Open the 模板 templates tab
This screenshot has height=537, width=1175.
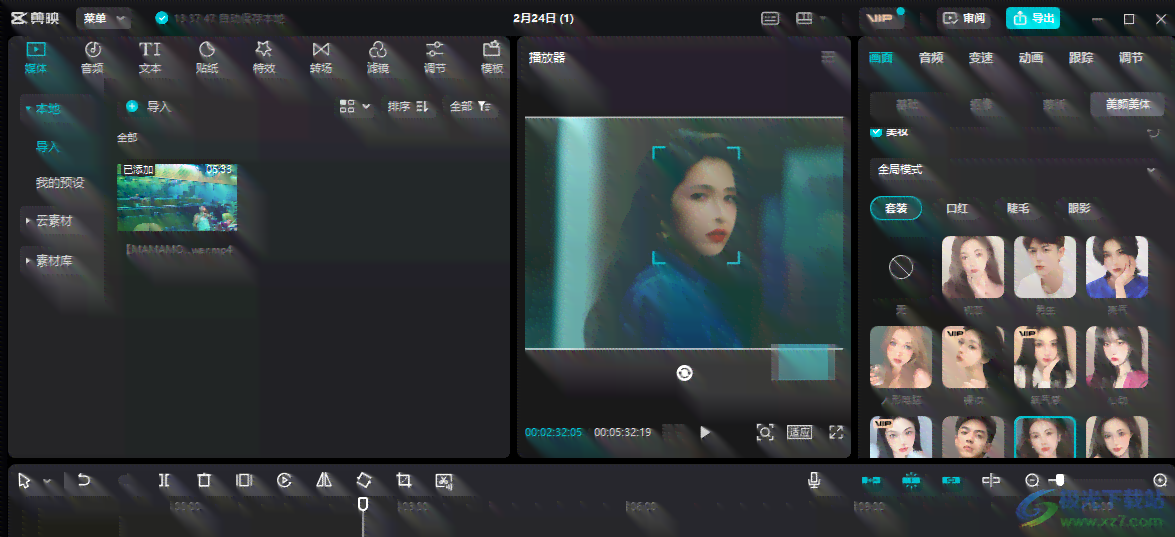pyautogui.click(x=492, y=58)
